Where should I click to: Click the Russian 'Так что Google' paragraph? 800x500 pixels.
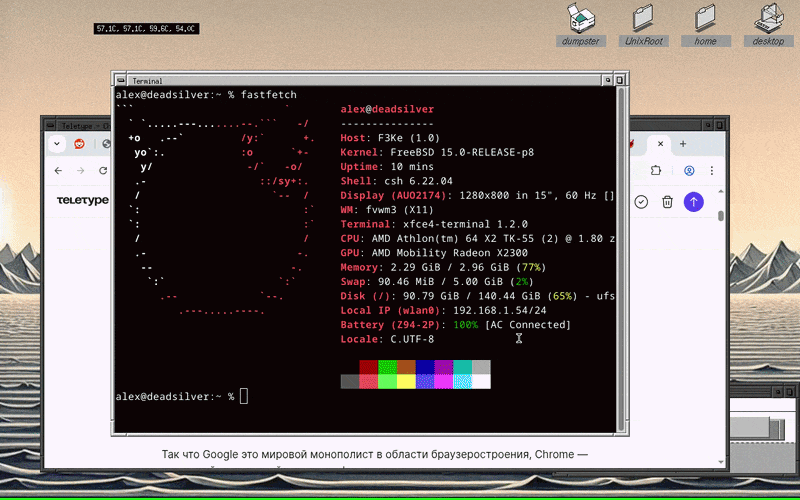pos(375,454)
